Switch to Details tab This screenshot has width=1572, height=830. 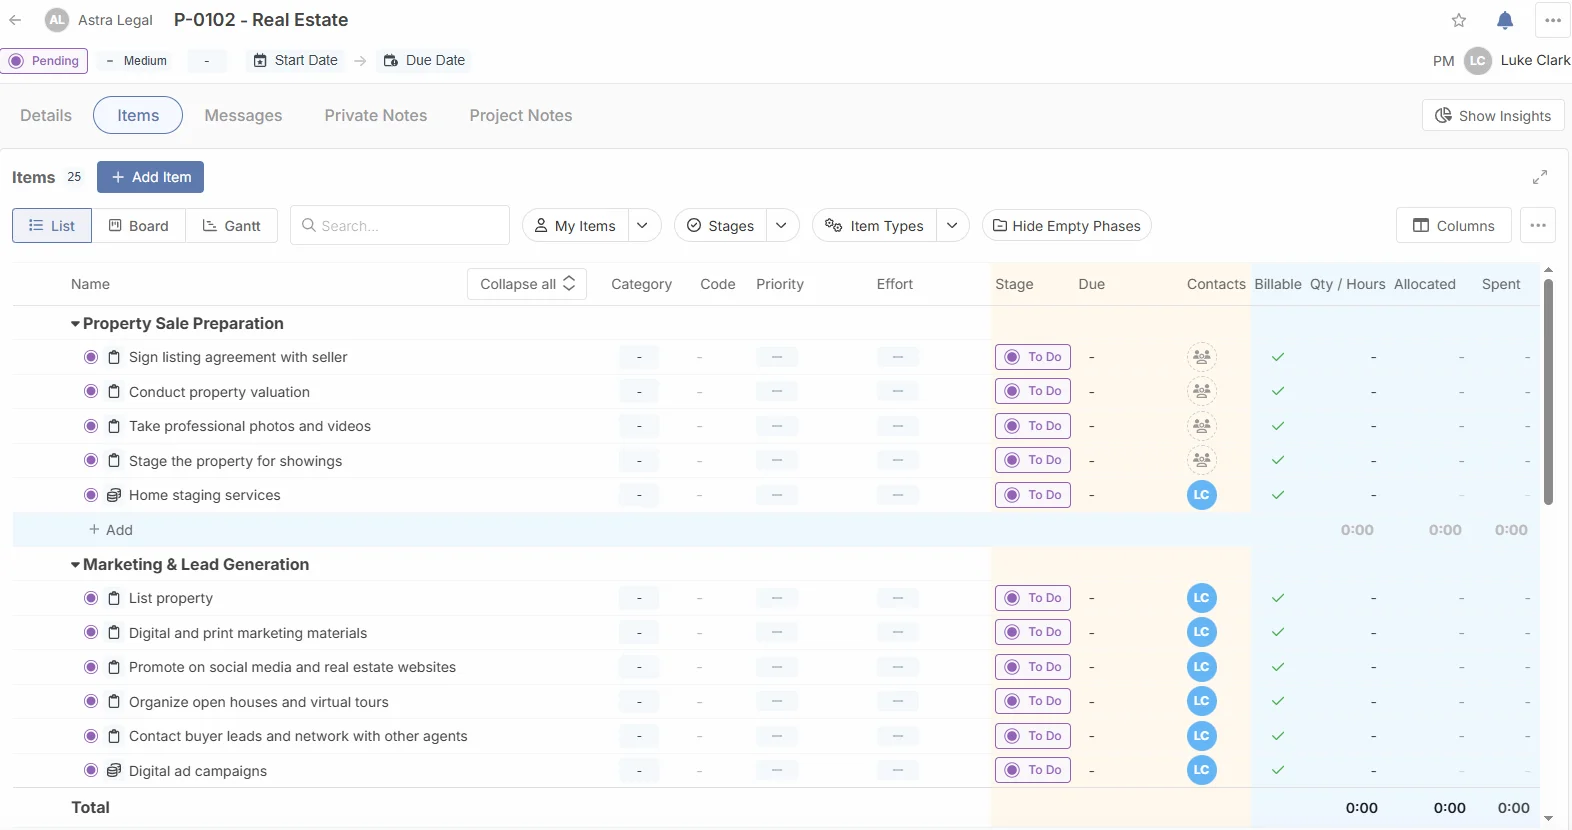(46, 115)
